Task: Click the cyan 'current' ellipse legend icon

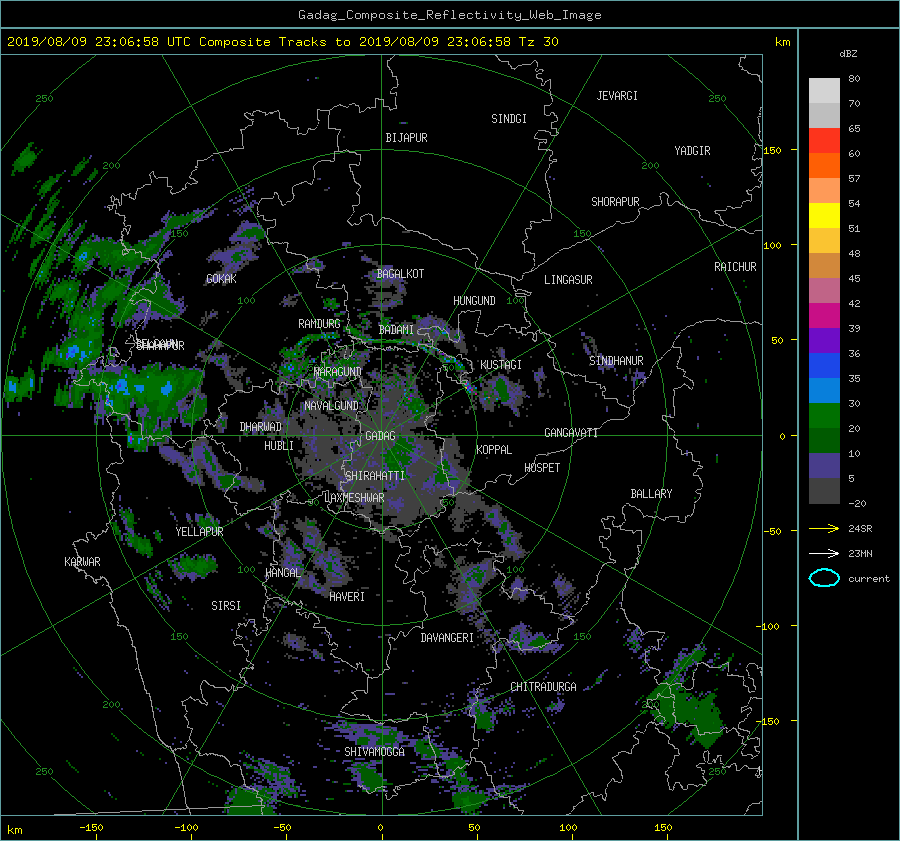Action: [x=824, y=578]
